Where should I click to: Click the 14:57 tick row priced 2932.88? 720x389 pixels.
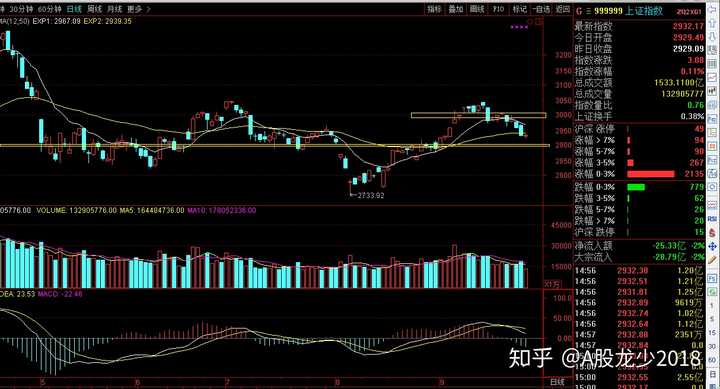pyautogui.click(x=639, y=335)
